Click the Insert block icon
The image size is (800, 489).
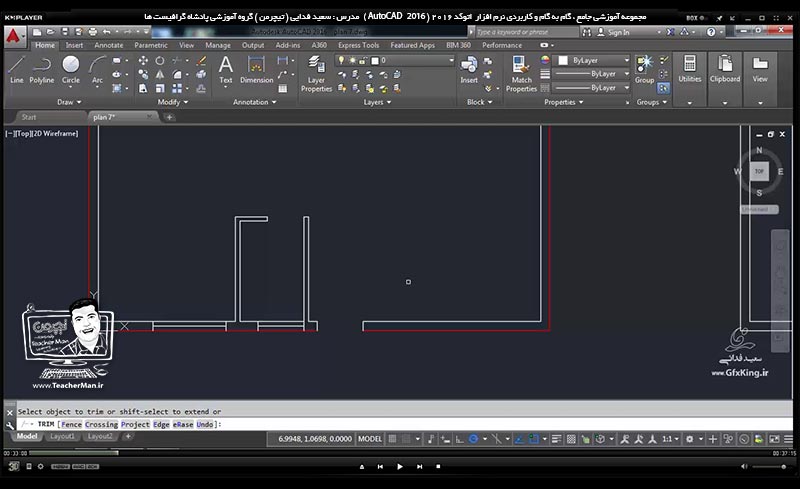[468, 69]
